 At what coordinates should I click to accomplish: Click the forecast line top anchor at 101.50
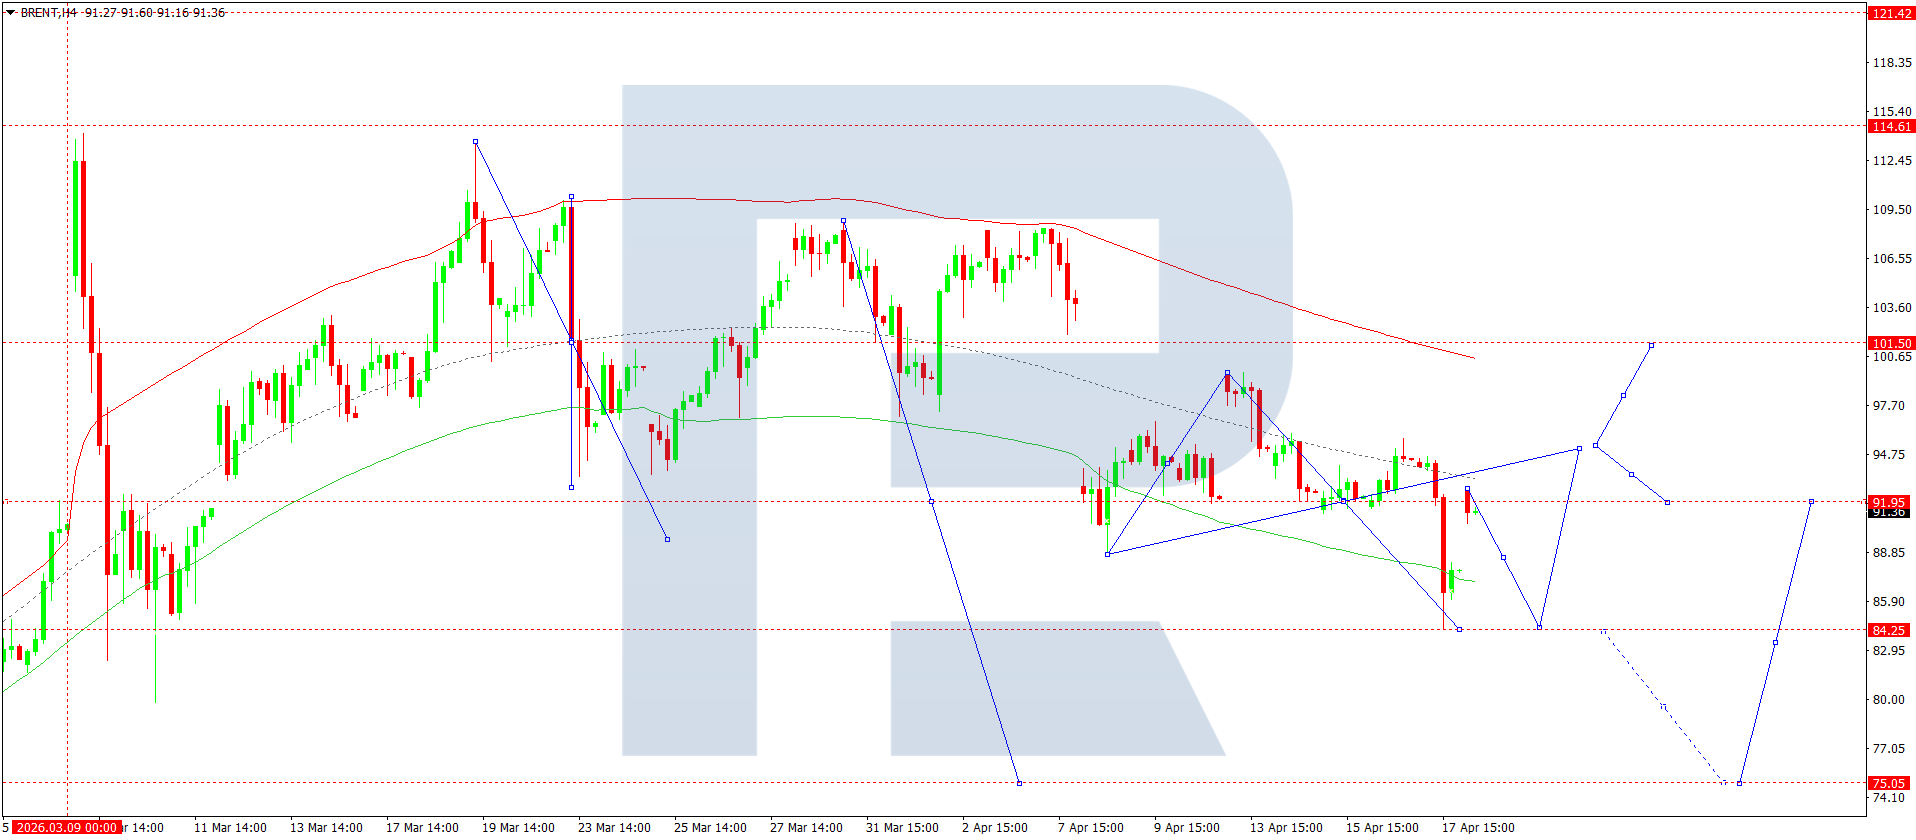(x=1651, y=345)
